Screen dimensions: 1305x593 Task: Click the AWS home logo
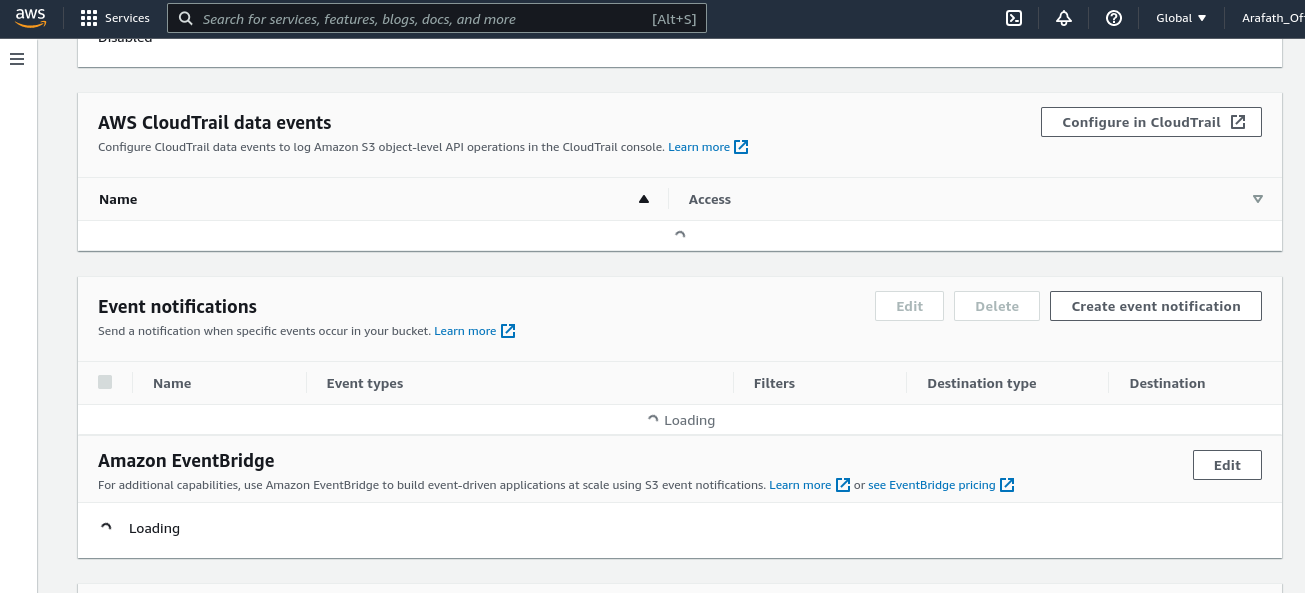pyautogui.click(x=31, y=17)
